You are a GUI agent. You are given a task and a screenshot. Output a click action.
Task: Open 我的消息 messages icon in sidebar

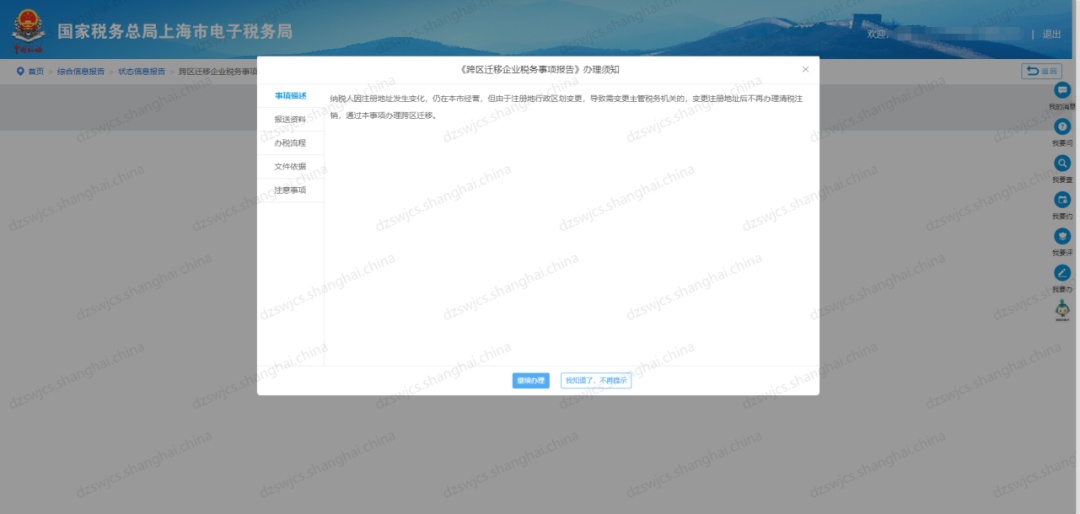1063,90
